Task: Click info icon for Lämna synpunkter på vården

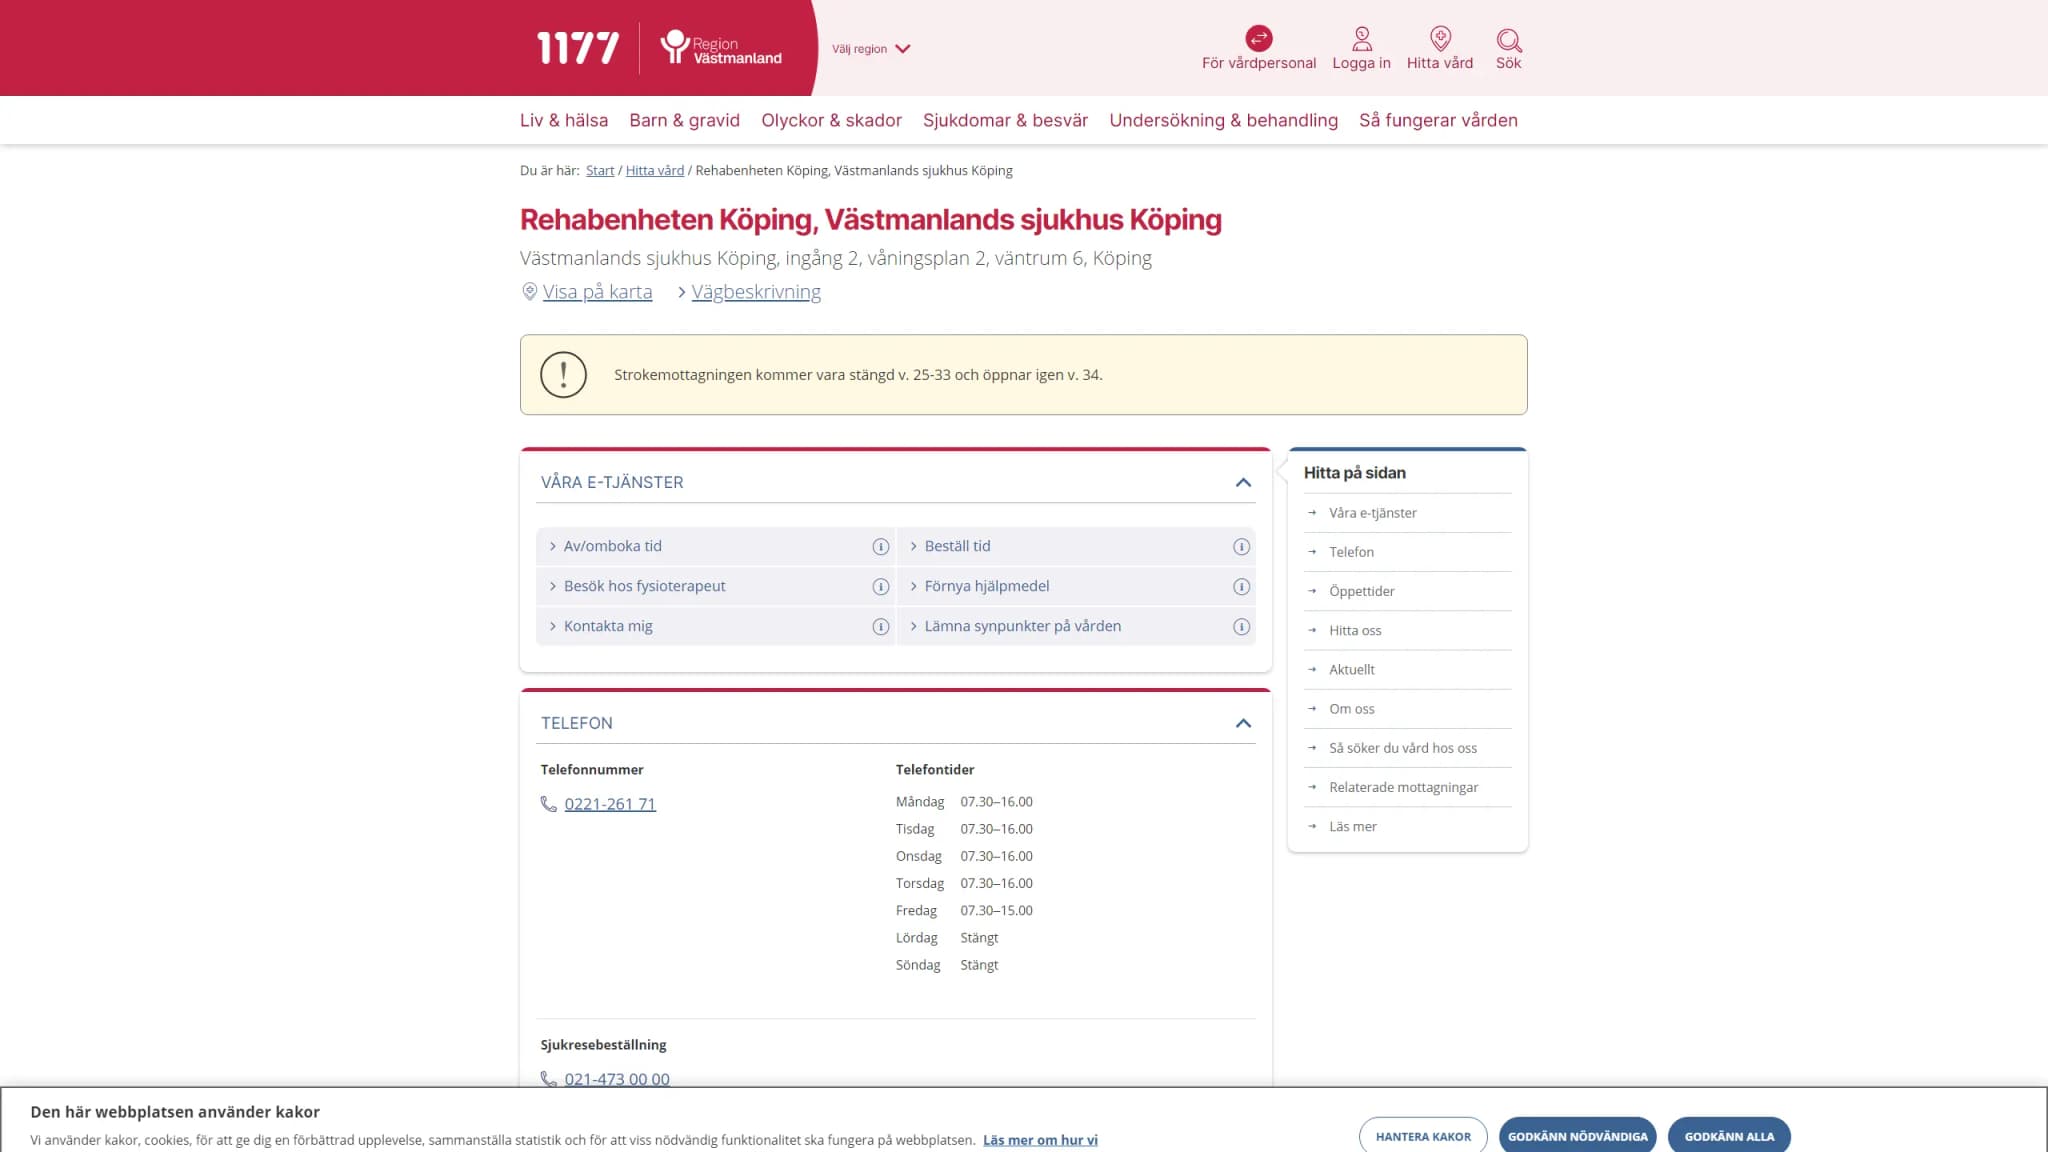Action: 1241,627
